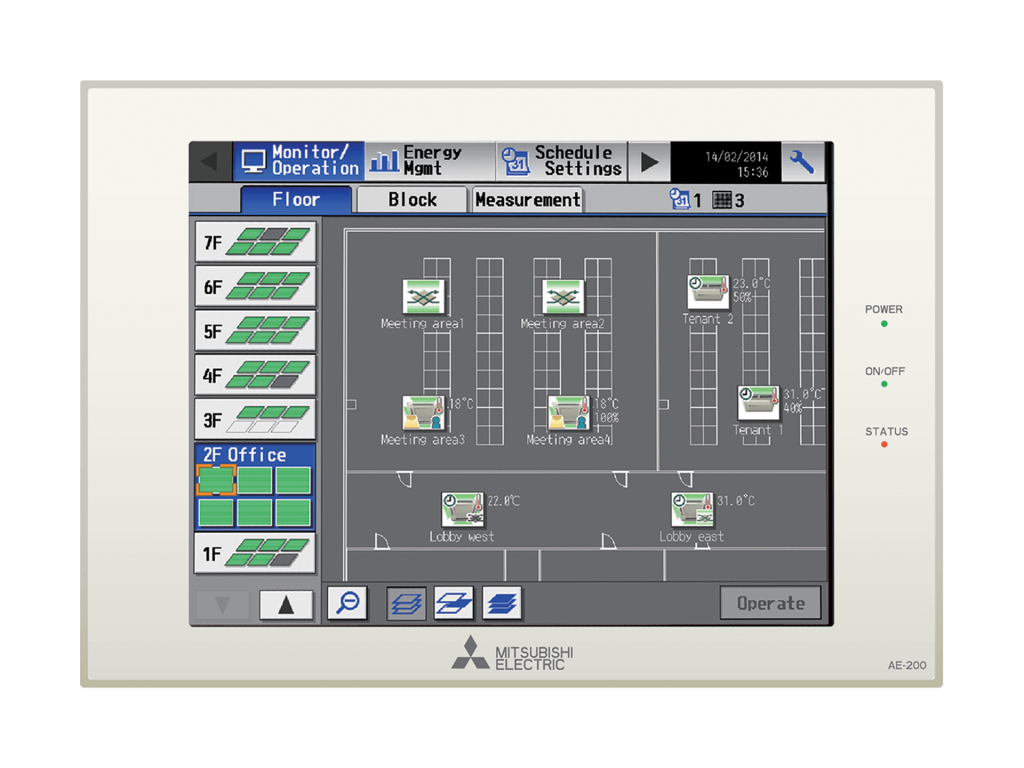Switch to the Measurement tab
This screenshot has height=768, width=1024.
pos(528,199)
